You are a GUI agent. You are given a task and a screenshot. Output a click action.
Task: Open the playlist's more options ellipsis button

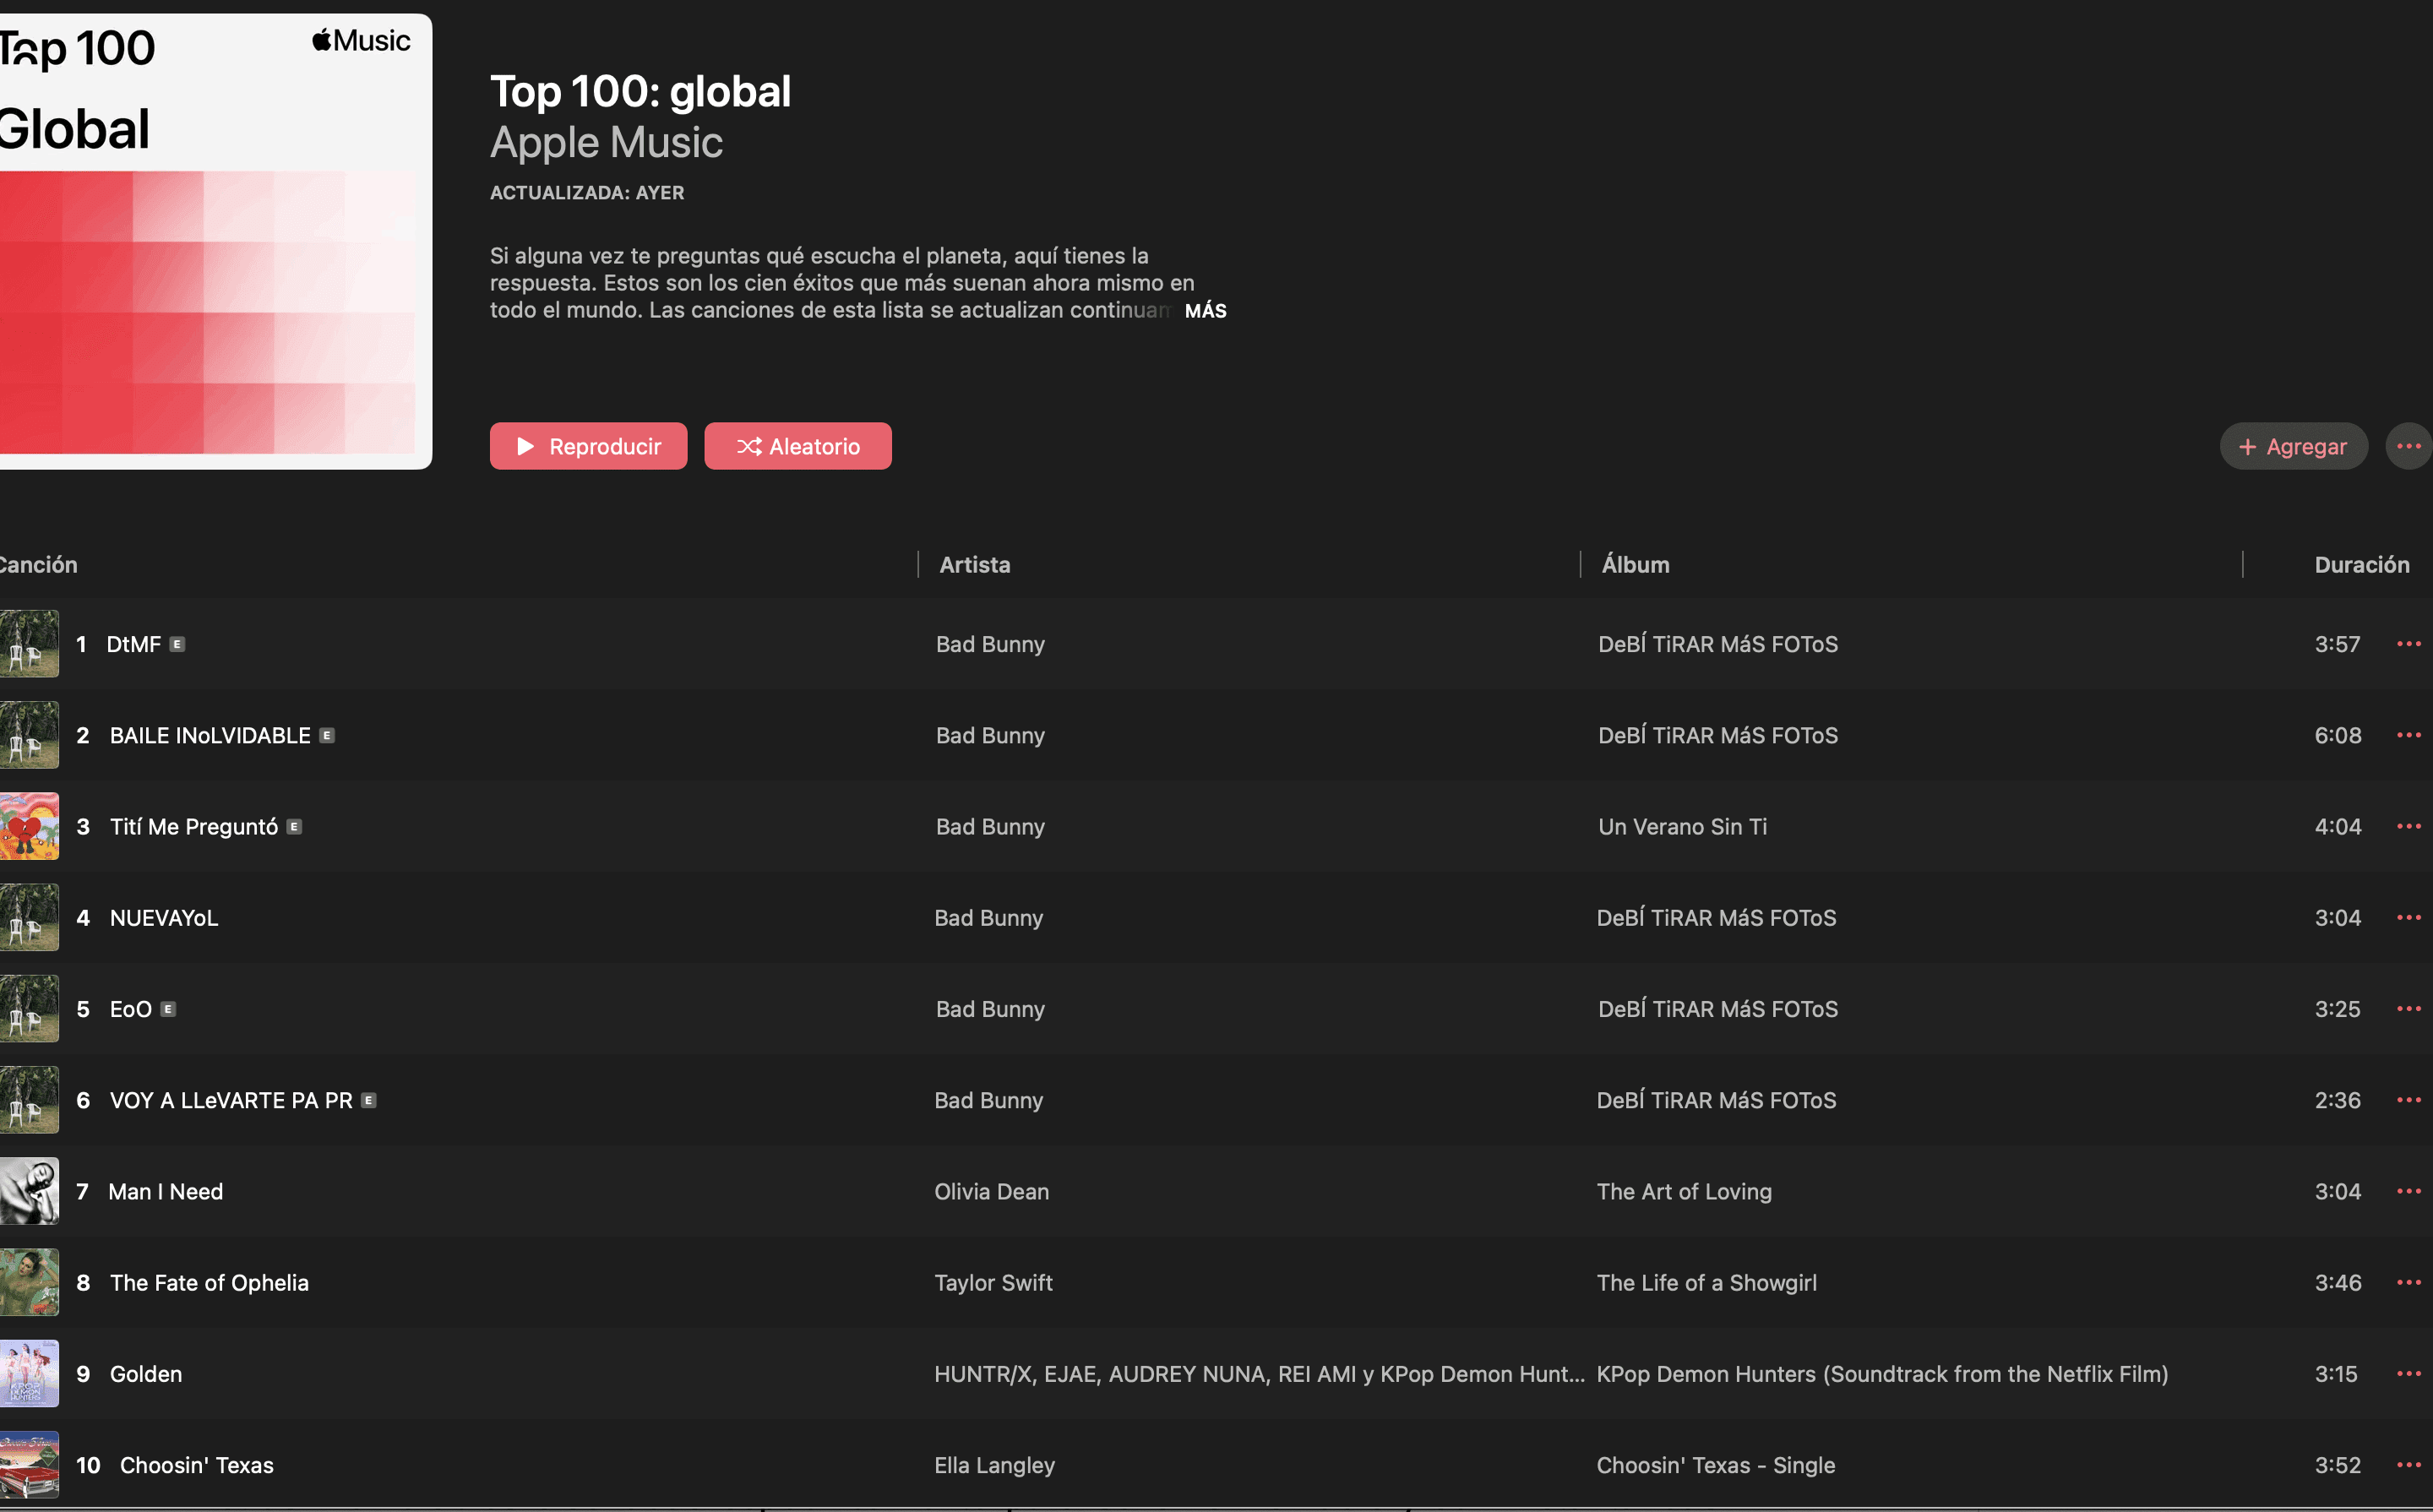(2408, 446)
